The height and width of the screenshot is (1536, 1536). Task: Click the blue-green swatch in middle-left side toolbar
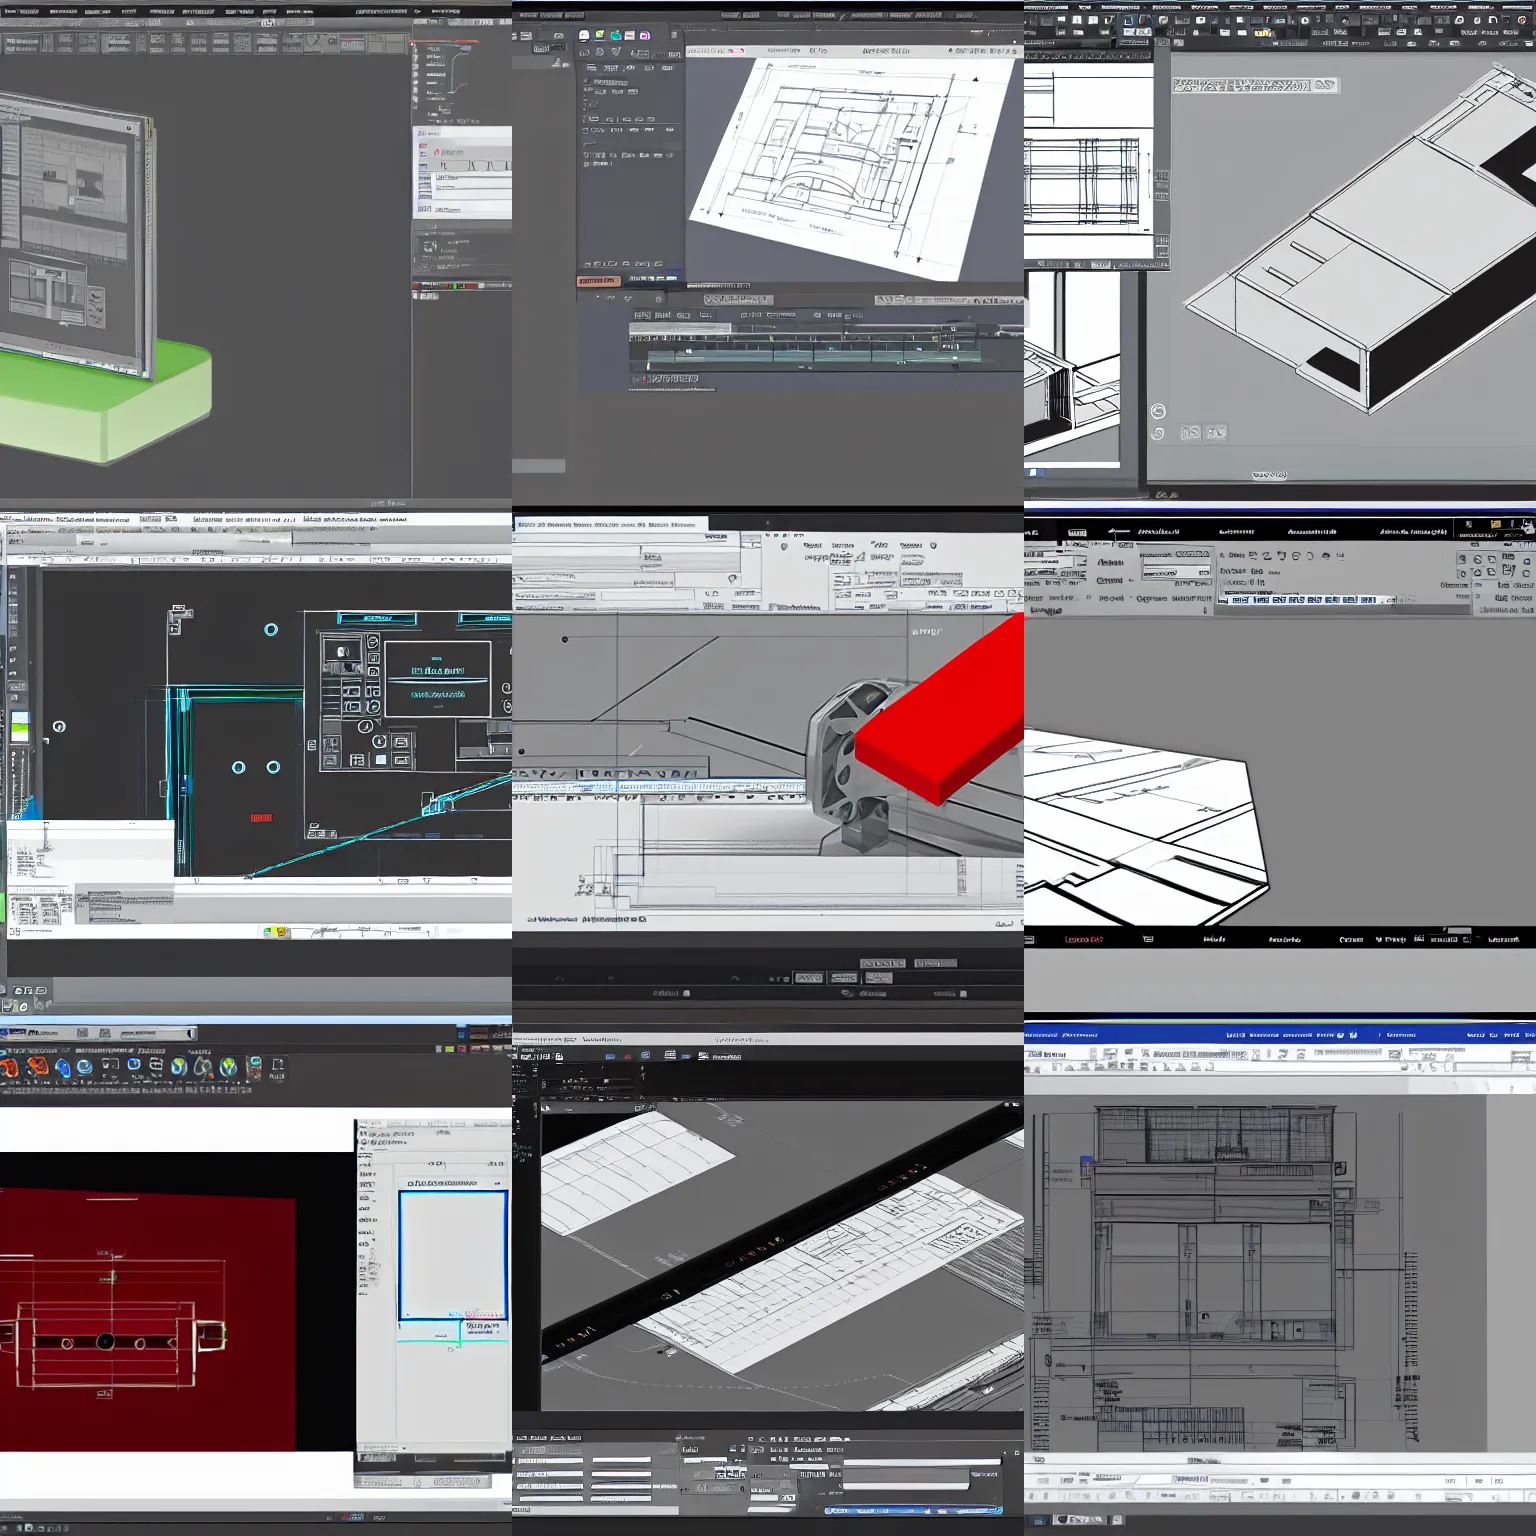click(x=20, y=727)
